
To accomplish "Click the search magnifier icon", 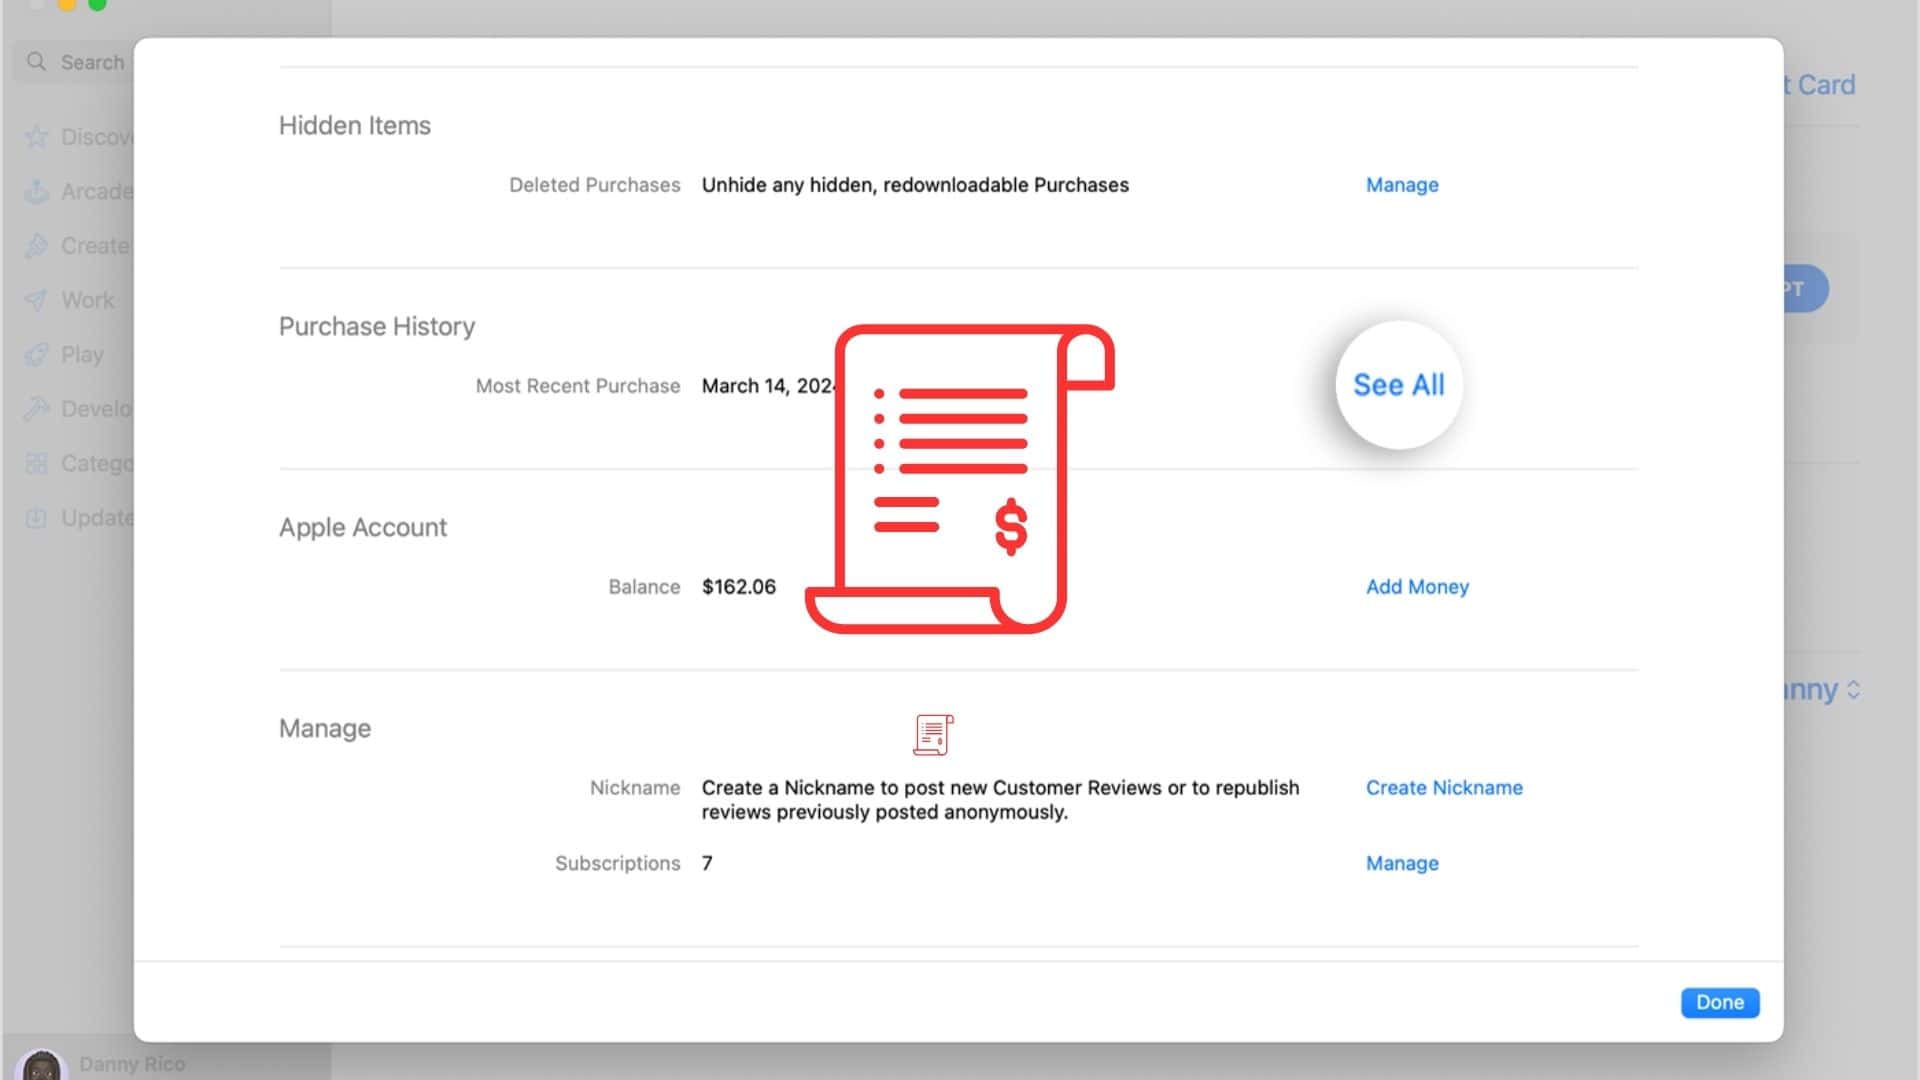I will pyautogui.click(x=37, y=62).
